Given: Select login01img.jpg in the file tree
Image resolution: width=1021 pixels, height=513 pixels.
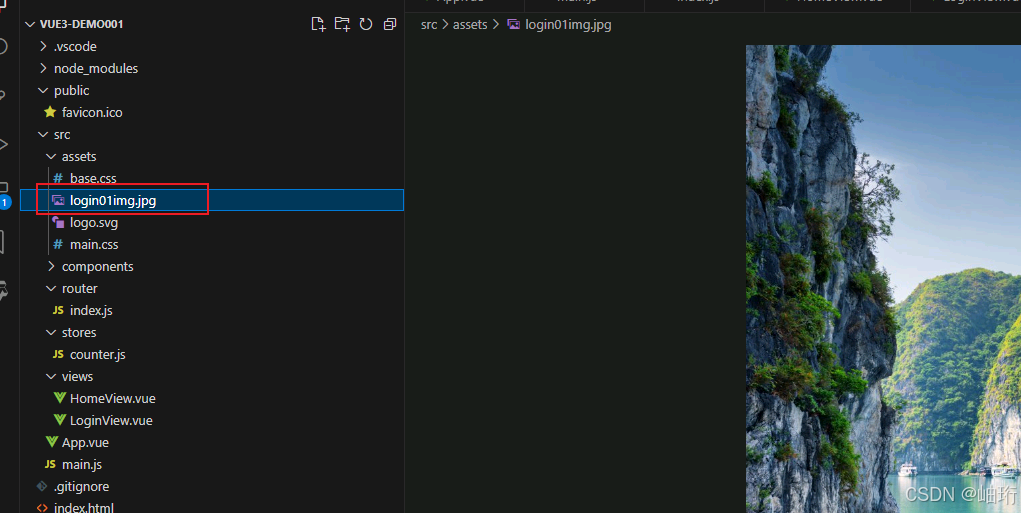Looking at the screenshot, I should pyautogui.click(x=212, y=201).
